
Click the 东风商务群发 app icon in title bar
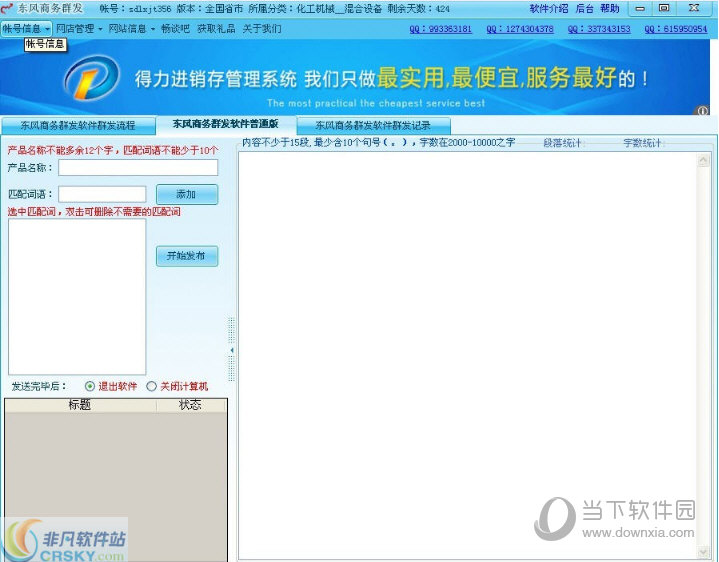6,8
